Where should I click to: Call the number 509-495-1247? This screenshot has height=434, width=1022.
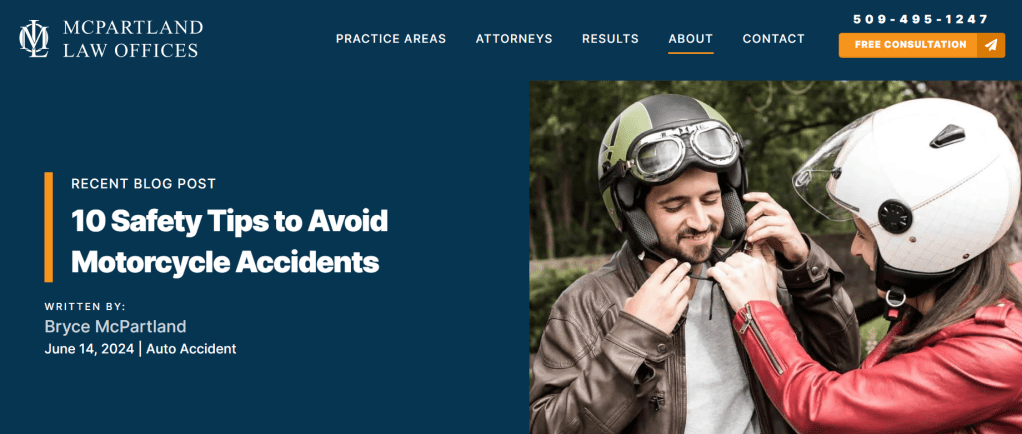pyautogui.click(x=921, y=20)
